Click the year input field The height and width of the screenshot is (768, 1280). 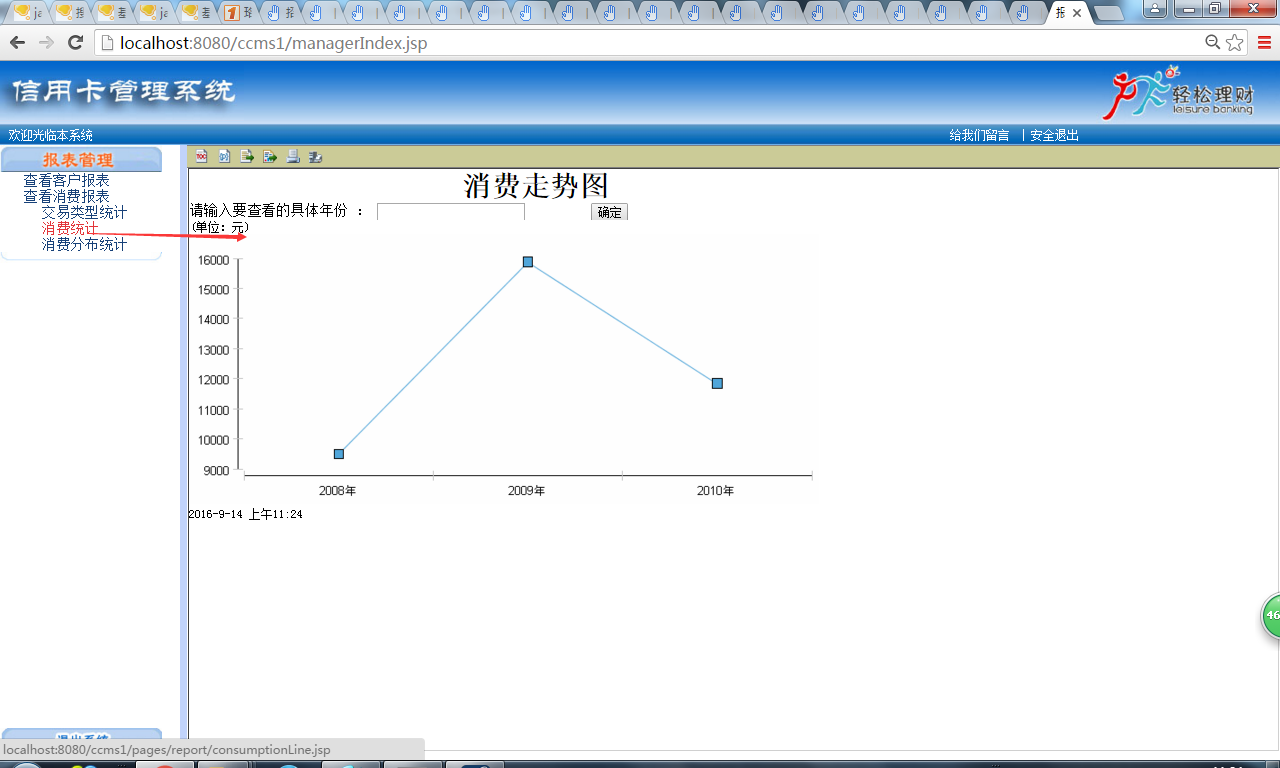(x=449, y=211)
